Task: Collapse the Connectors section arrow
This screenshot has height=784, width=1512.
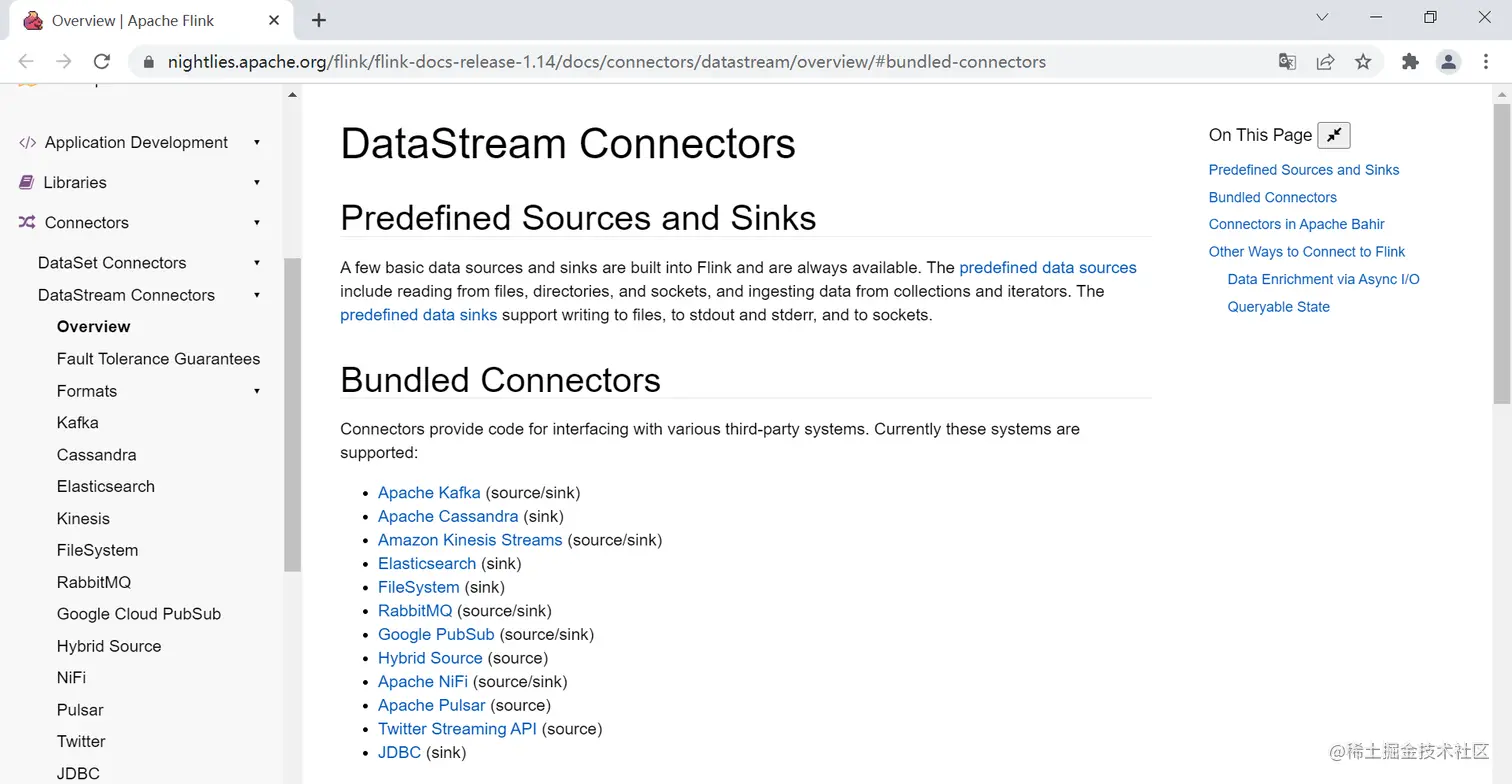Action: click(257, 223)
